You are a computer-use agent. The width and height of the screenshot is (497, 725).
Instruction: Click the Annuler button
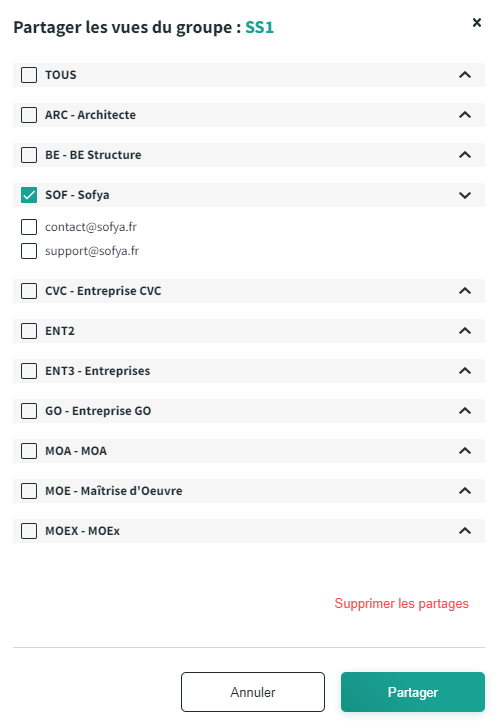pos(253,692)
